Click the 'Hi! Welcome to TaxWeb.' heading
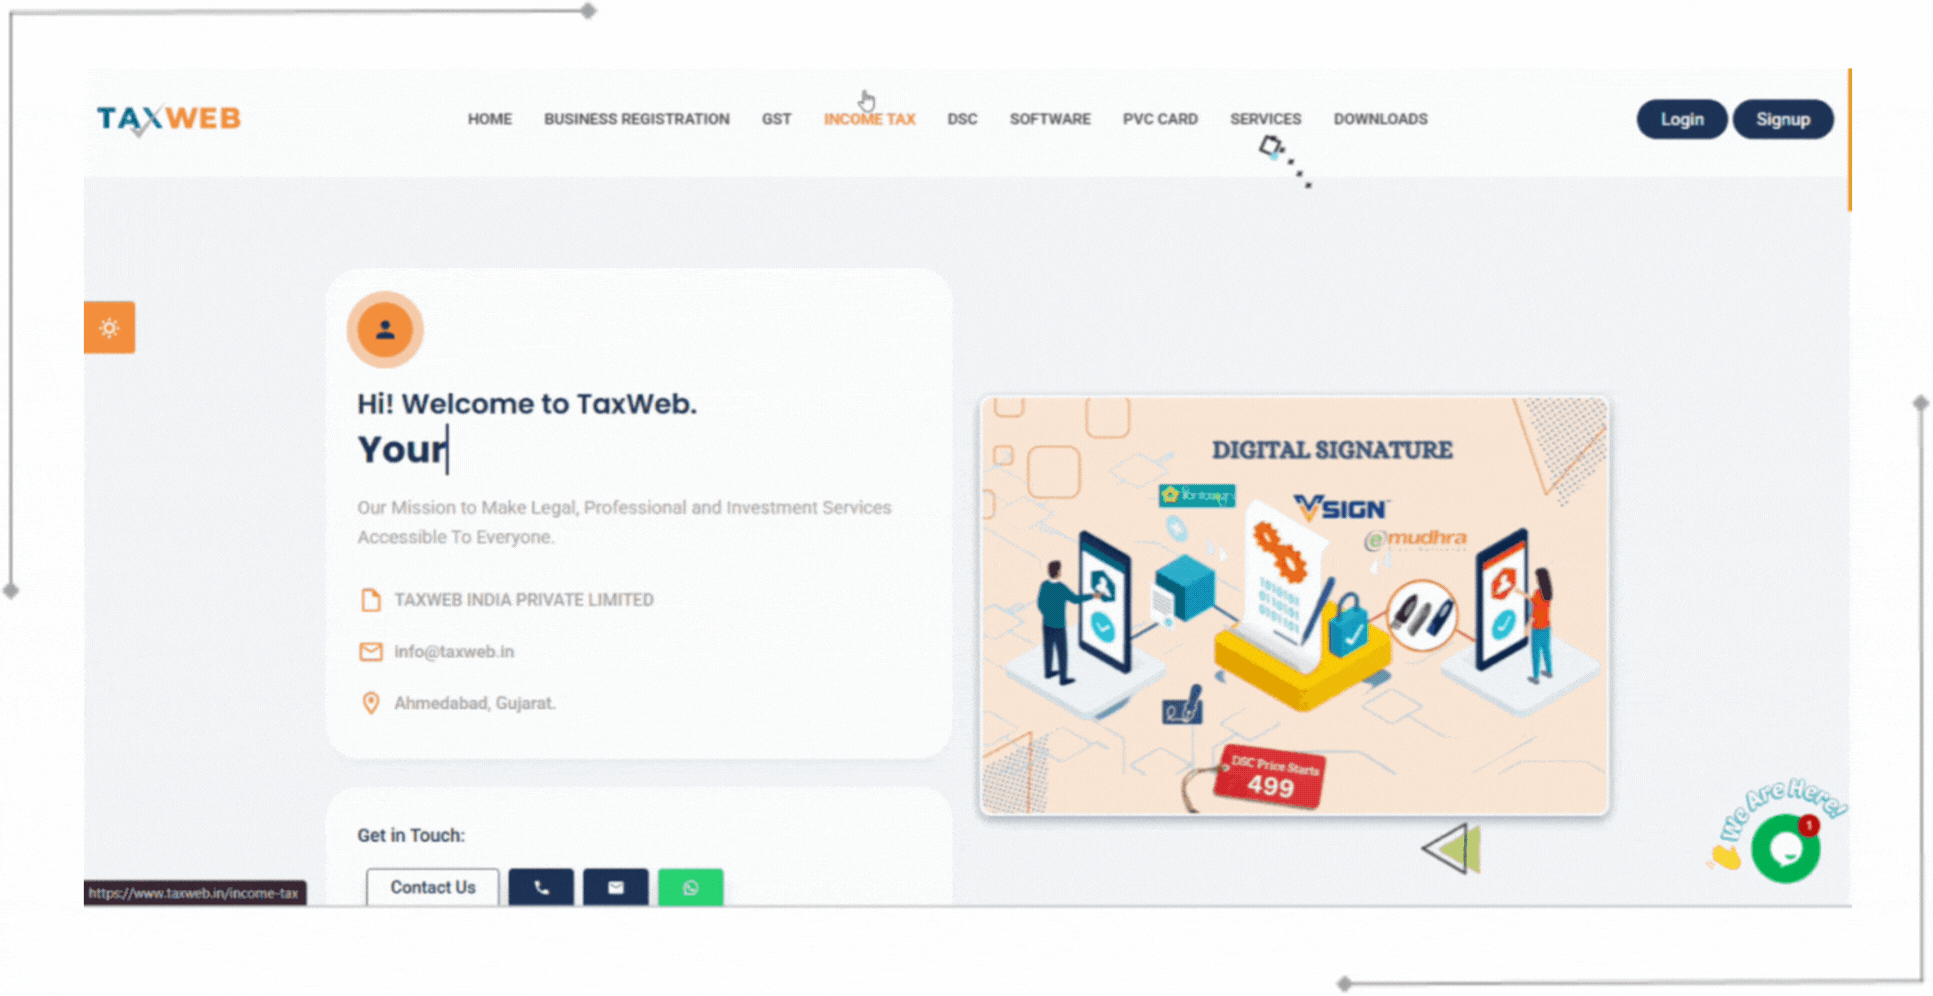This screenshot has width=1933, height=996. pyautogui.click(x=527, y=404)
